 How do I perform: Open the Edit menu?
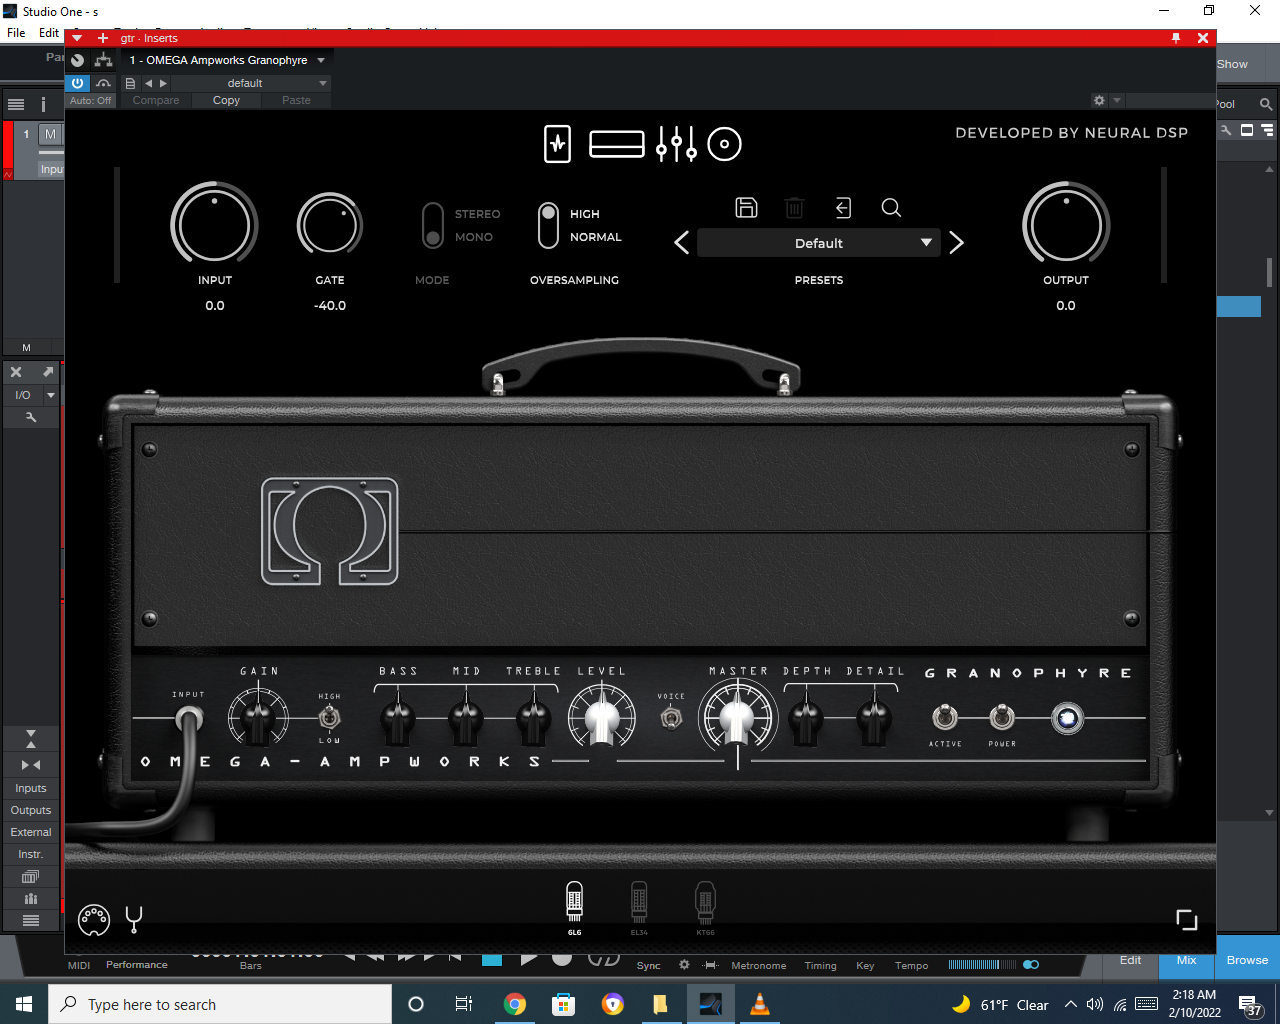[49, 32]
